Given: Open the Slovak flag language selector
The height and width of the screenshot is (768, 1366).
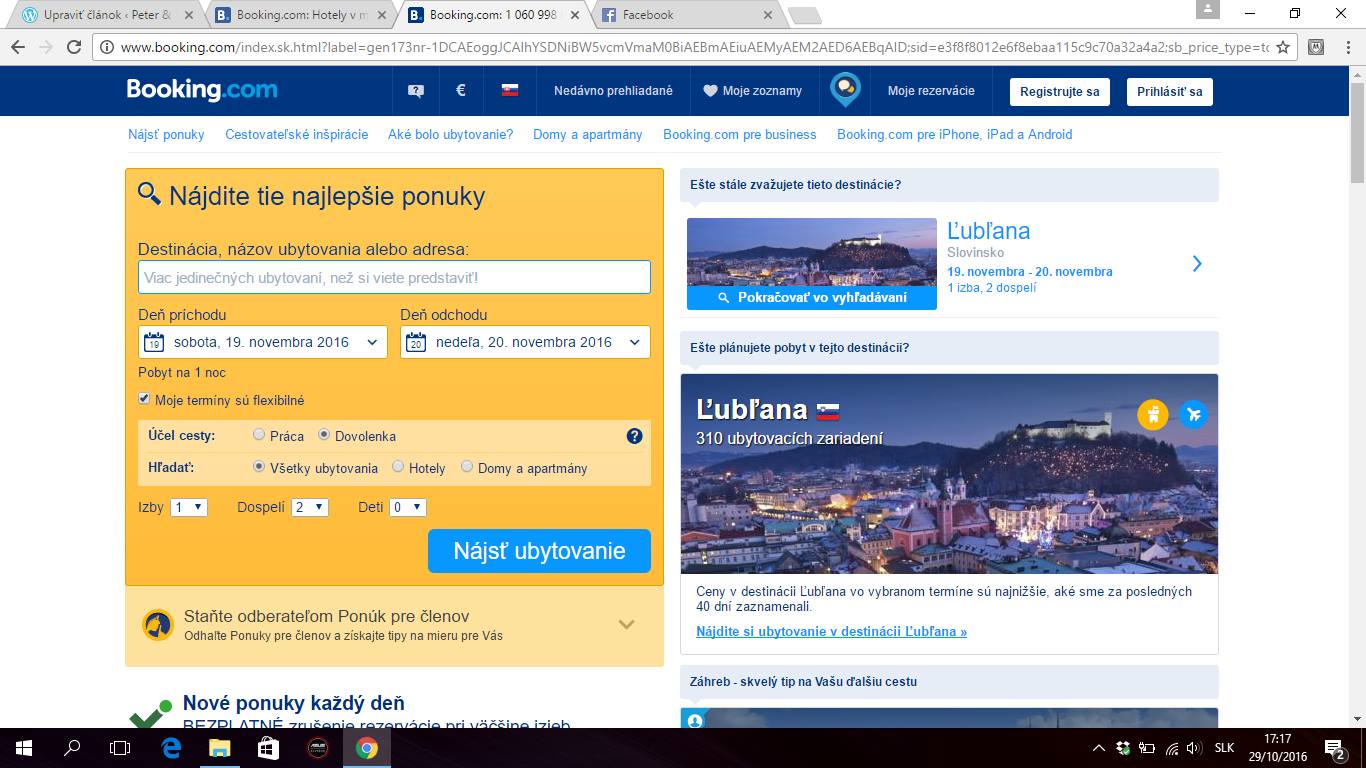Looking at the screenshot, I should (510, 90).
